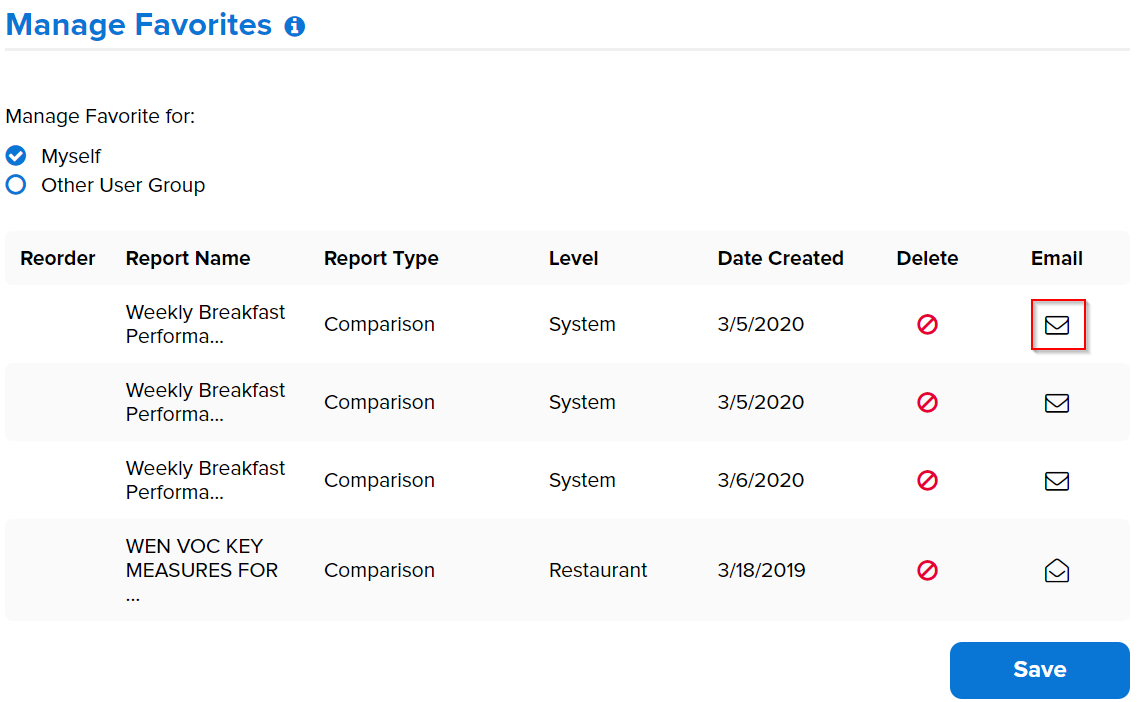
Task: Delete the first Weekly Breakfast report
Action: tap(927, 325)
